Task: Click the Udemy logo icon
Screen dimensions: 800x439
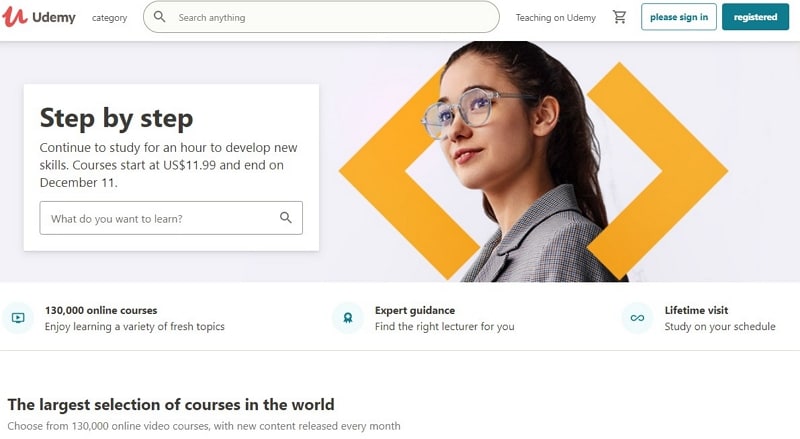Action: [14, 17]
